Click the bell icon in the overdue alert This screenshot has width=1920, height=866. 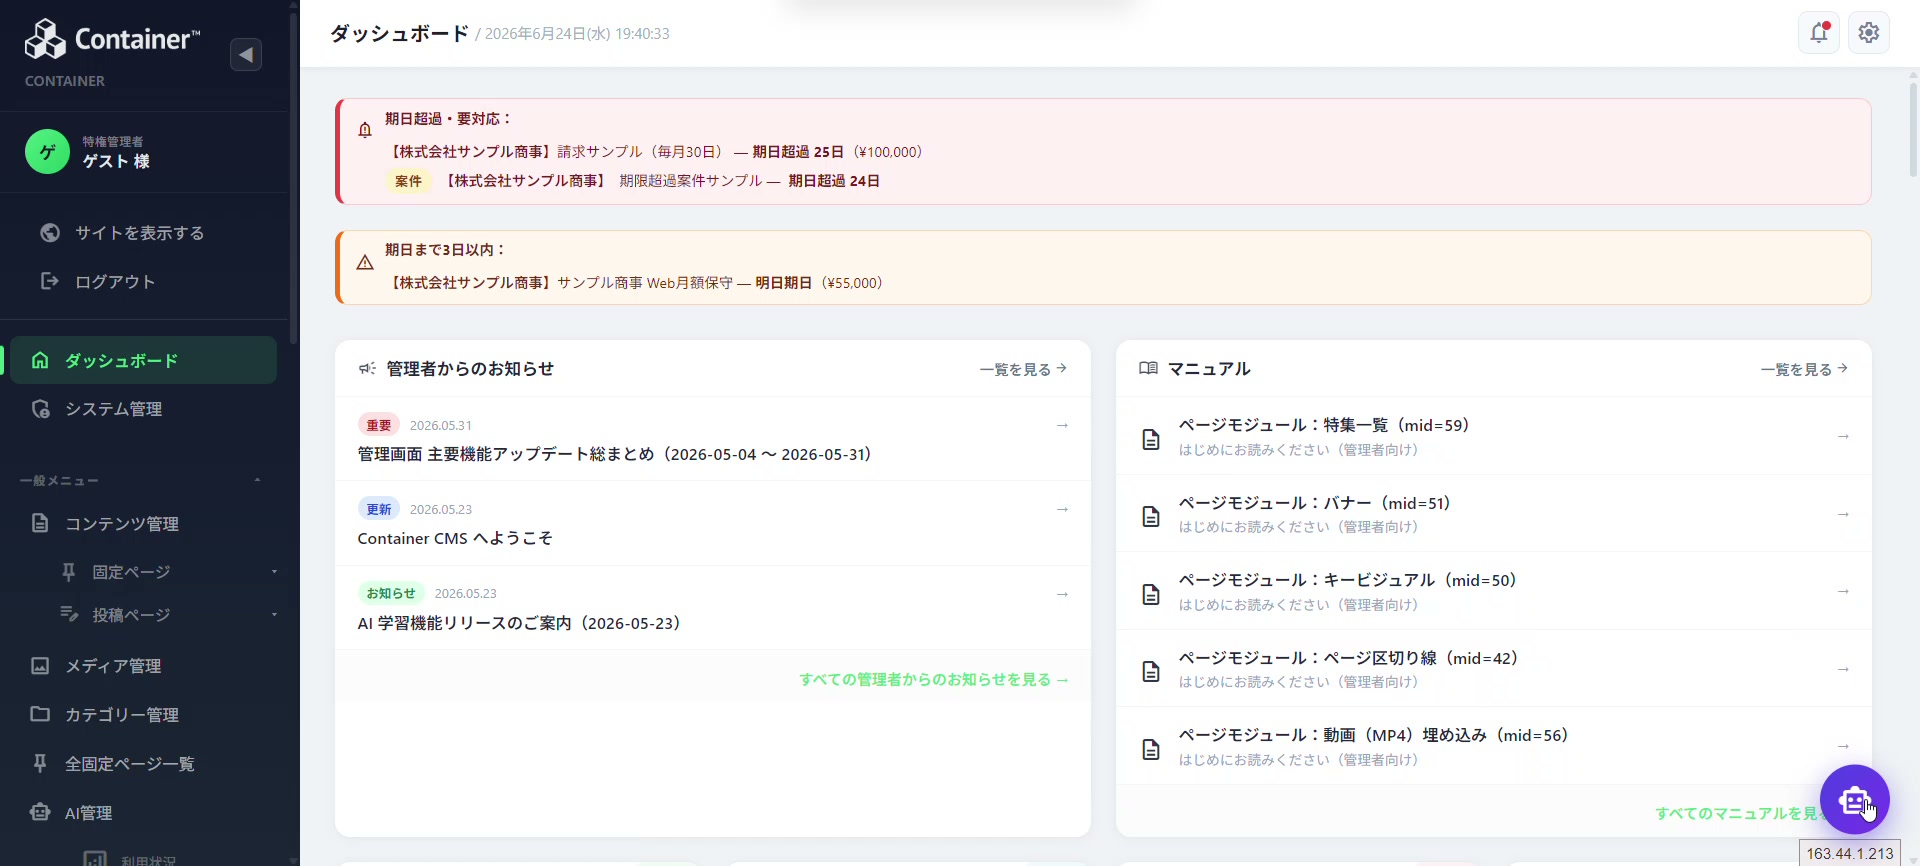[x=365, y=130]
